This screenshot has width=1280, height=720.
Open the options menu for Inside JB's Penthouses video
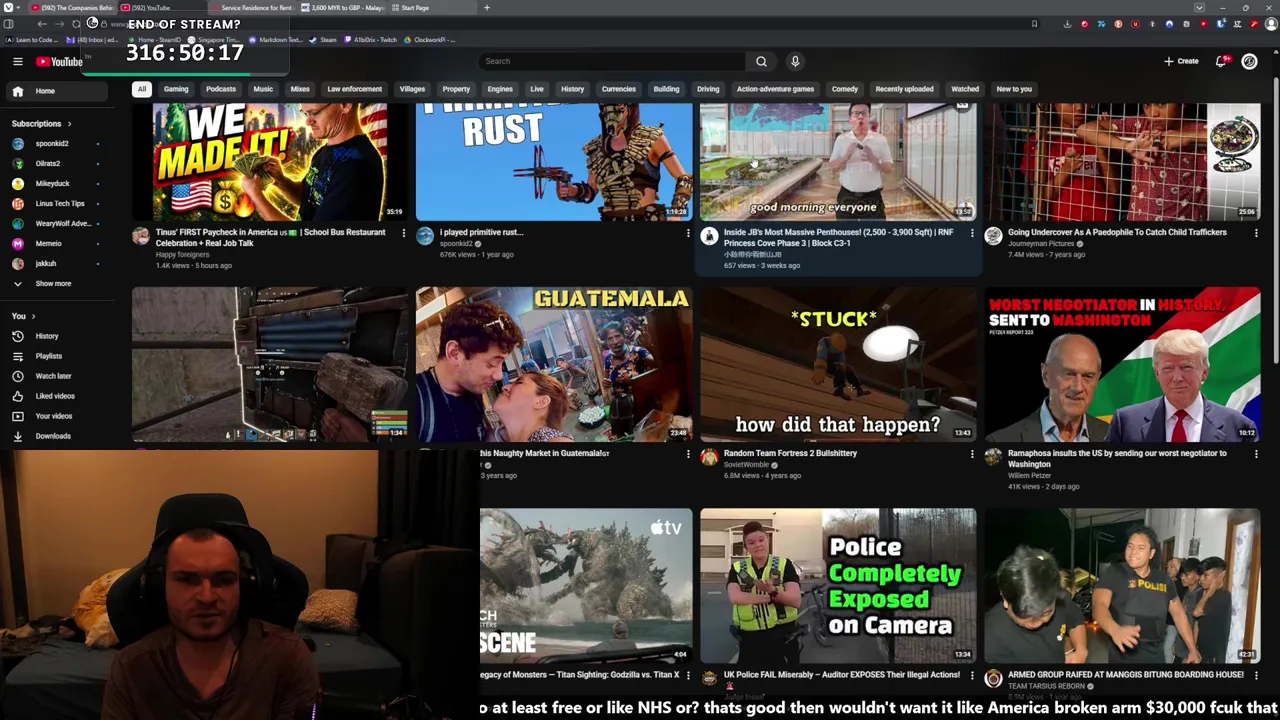[972, 233]
